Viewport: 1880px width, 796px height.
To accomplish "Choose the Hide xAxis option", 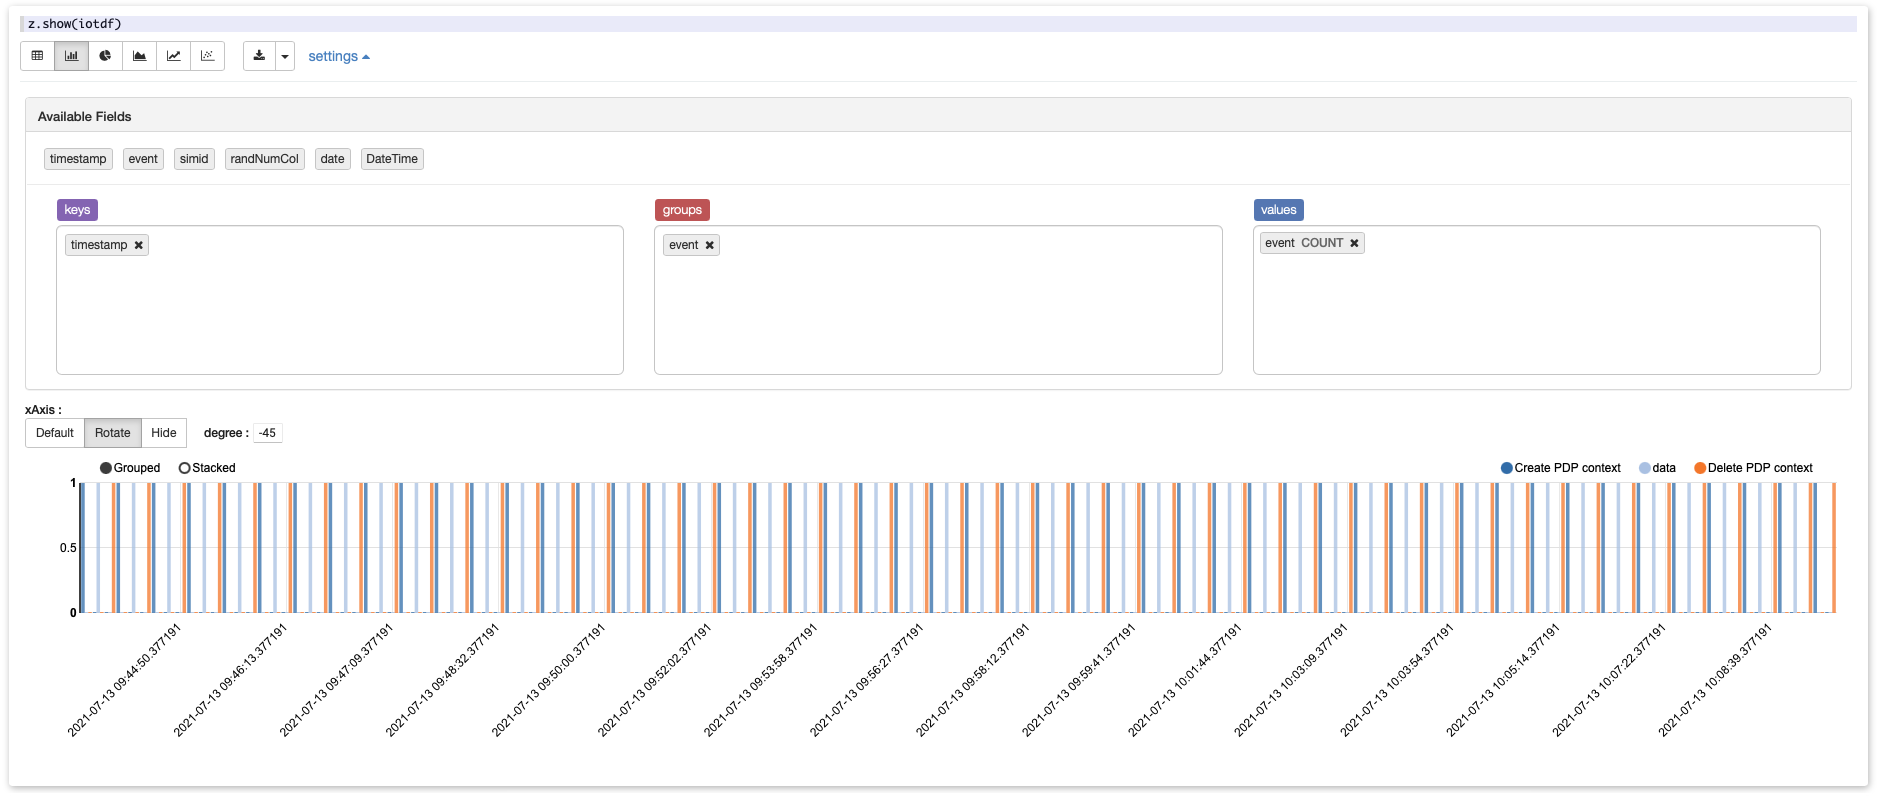I will [x=164, y=433].
